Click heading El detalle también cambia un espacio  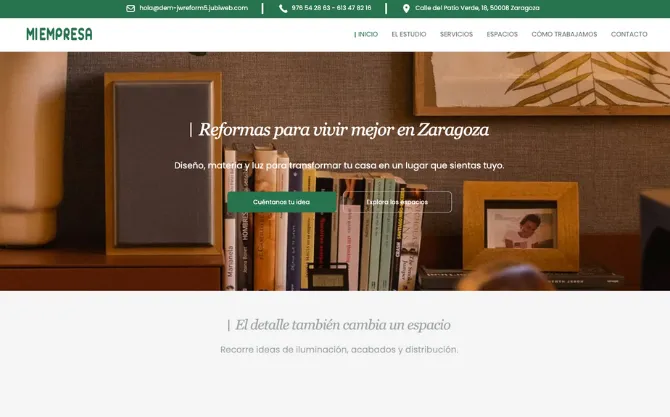(339, 325)
